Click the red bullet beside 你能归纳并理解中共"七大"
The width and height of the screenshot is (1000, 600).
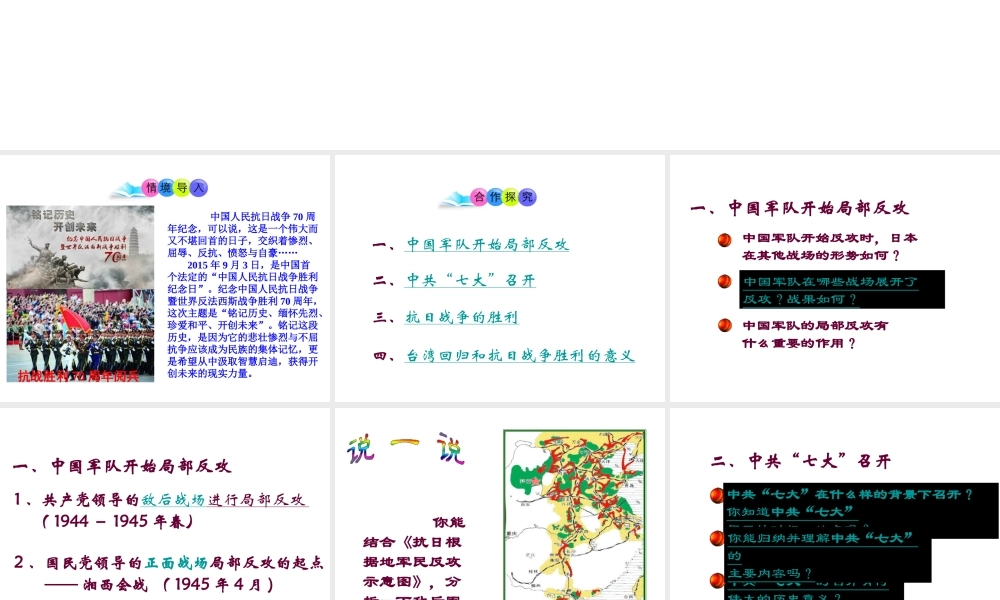pyautogui.click(x=717, y=538)
